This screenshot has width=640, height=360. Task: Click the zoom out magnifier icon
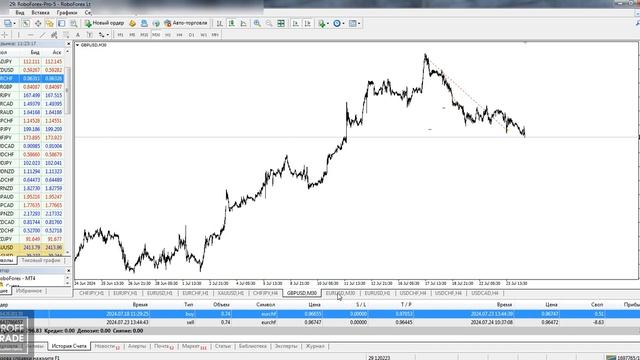coord(269,24)
